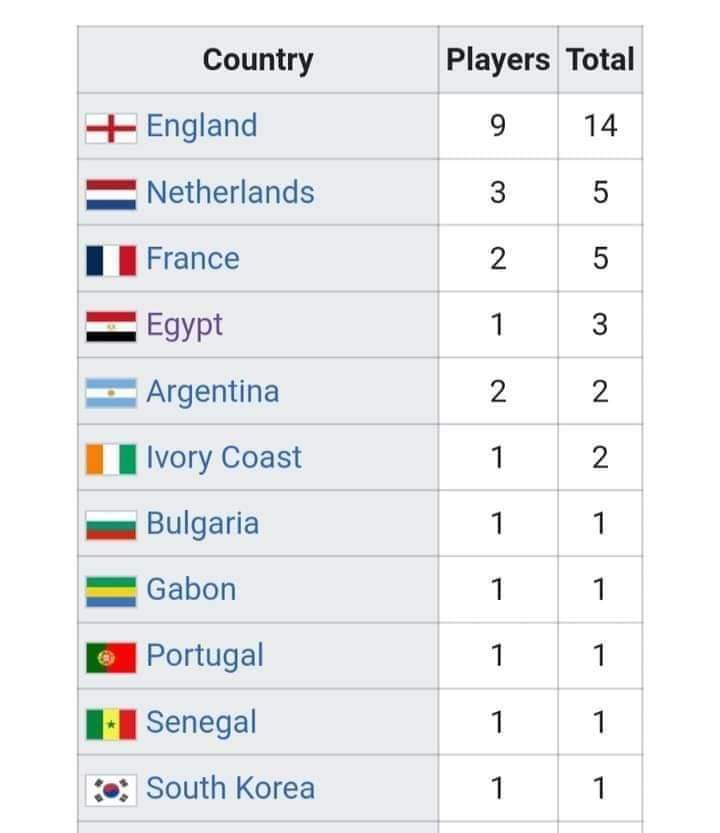Click the Portugal flag icon
The width and height of the screenshot is (720, 833).
click(x=111, y=658)
